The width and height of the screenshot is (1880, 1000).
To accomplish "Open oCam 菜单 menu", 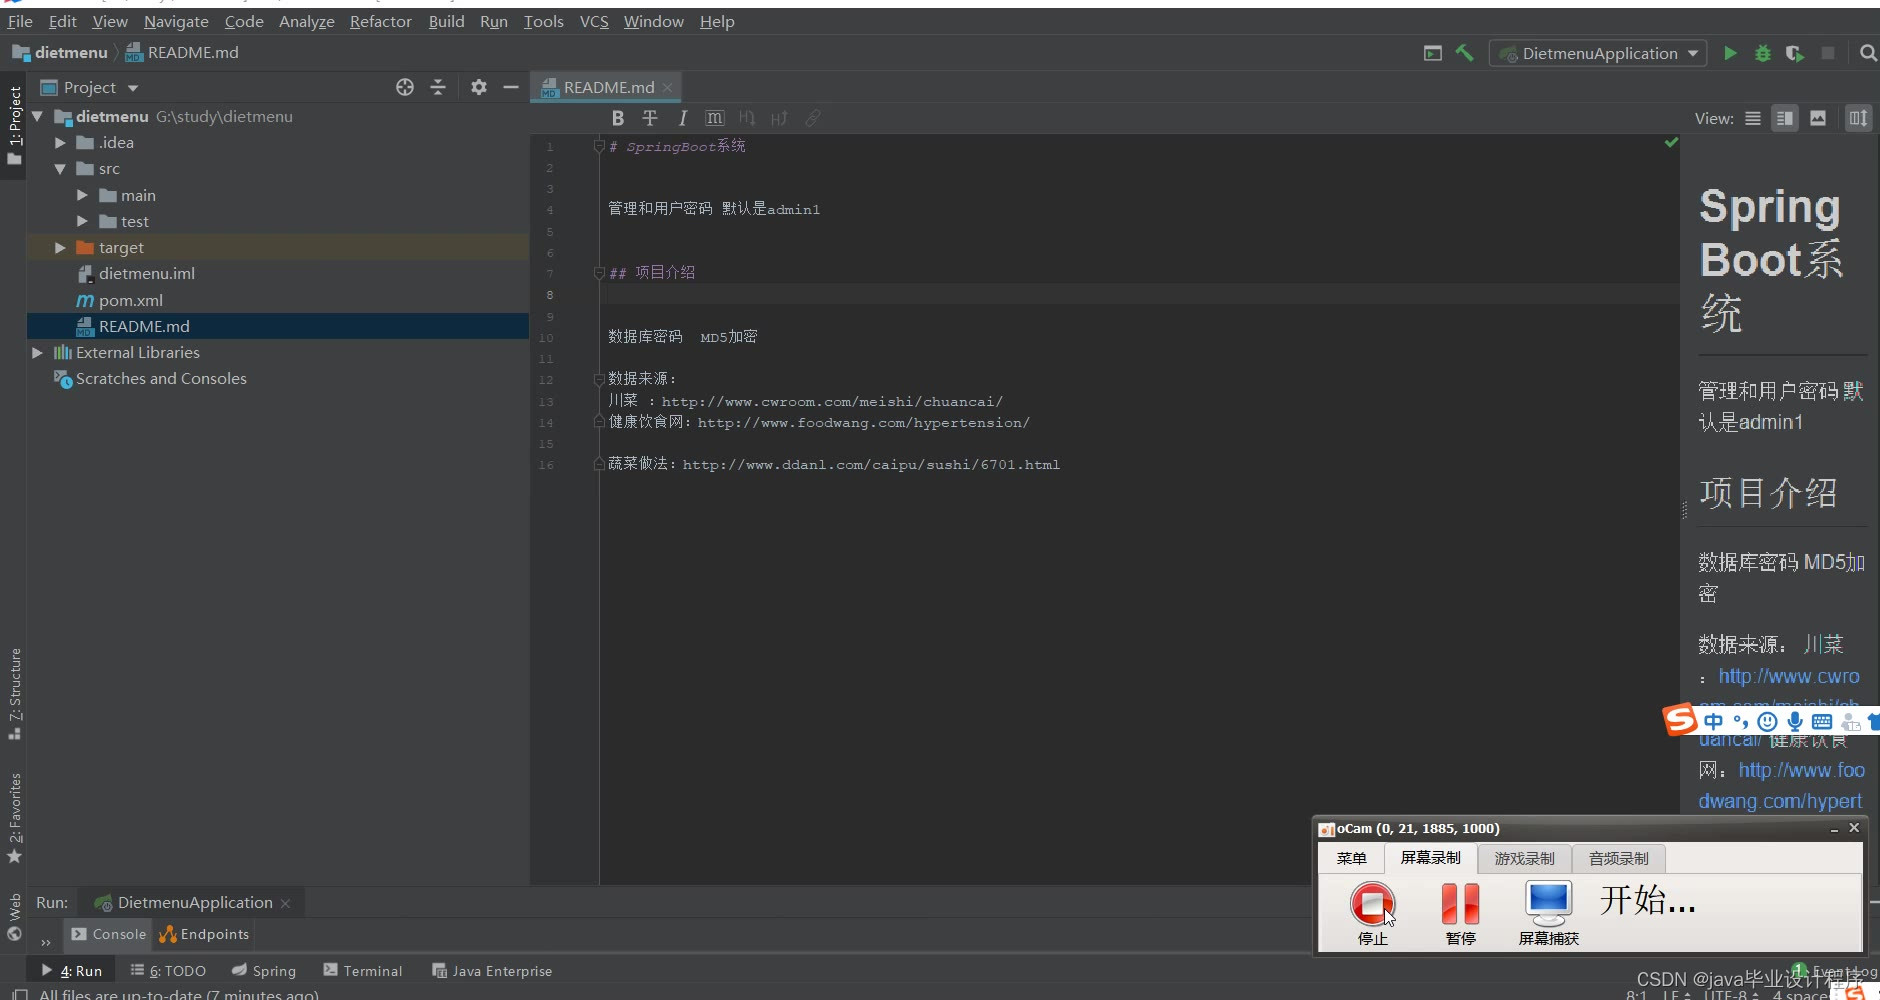I will pos(1351,858).
